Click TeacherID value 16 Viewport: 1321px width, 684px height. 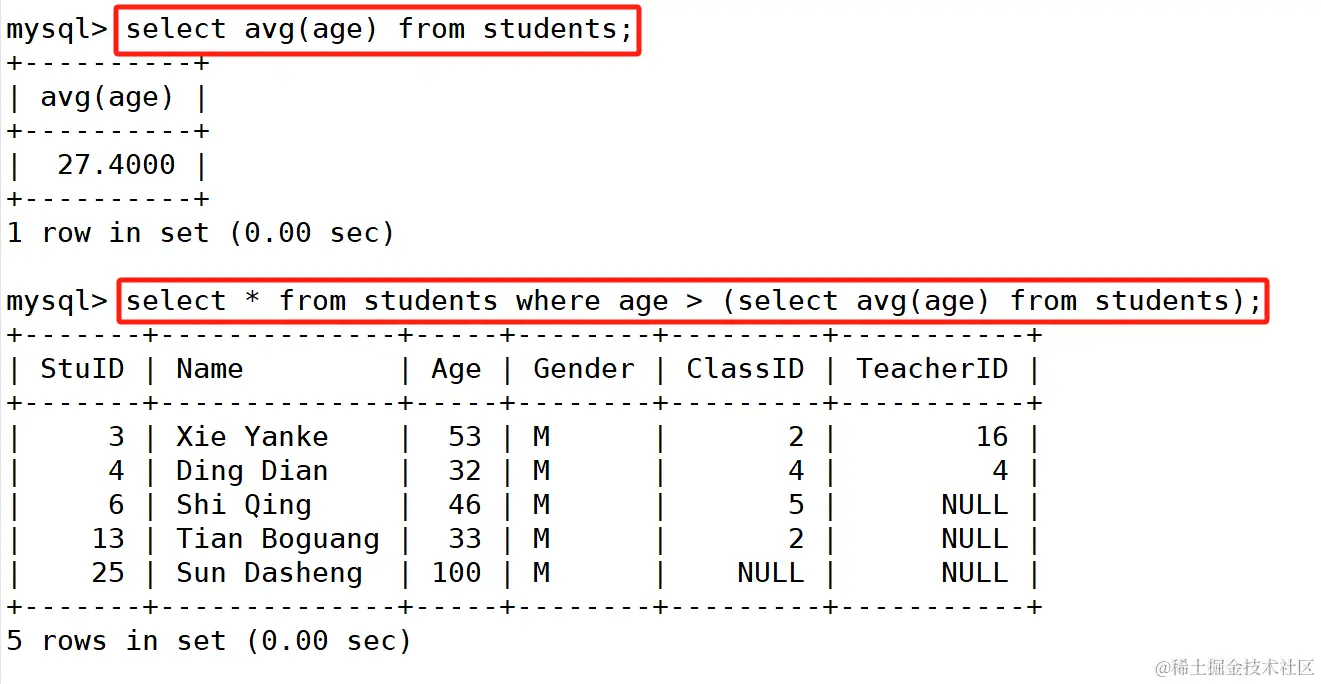pyautogui.click(x=991, y=437)
